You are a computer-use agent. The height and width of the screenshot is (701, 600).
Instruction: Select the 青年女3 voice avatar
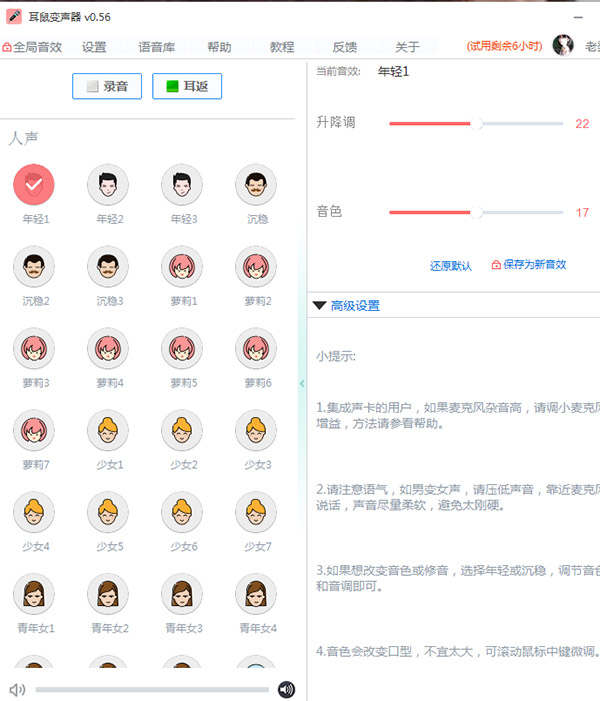tap(182, 594)
